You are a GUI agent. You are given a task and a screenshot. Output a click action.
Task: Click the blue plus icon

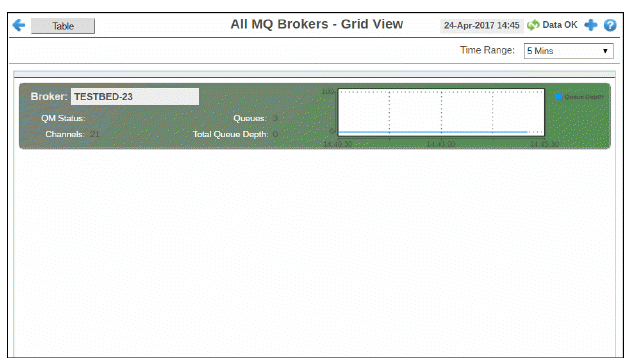(x=591, y=25)
